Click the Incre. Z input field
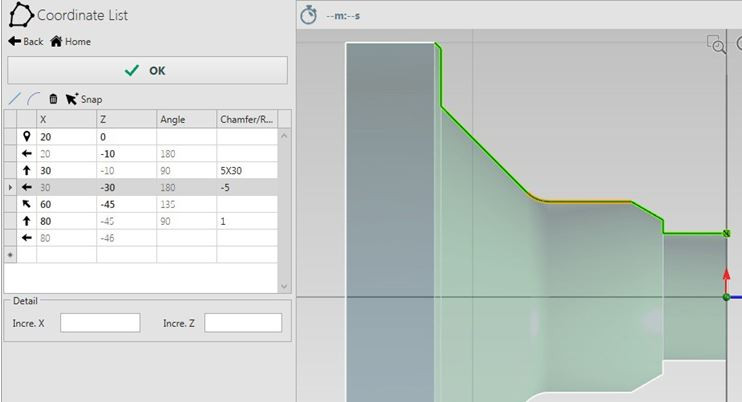742x402 pixels. [243, 323]
